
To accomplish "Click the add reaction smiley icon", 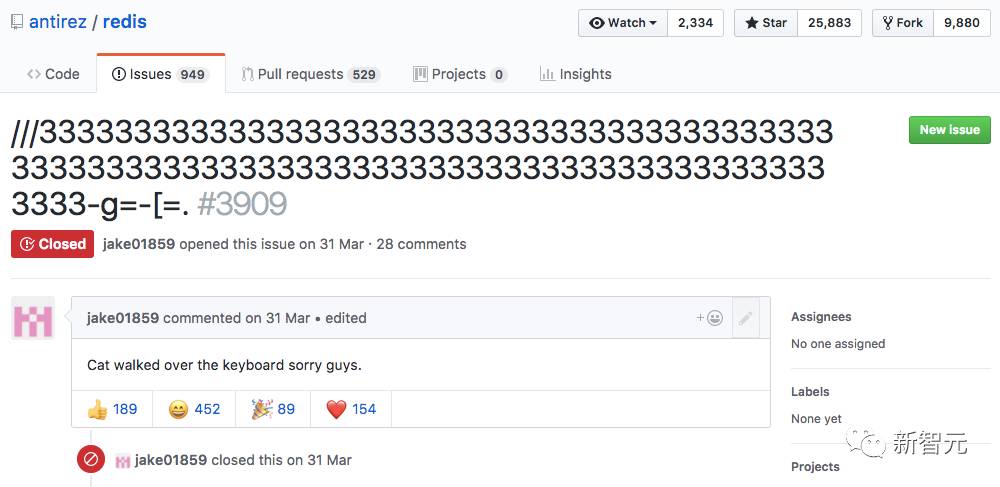I will click(x=710, y=318).
